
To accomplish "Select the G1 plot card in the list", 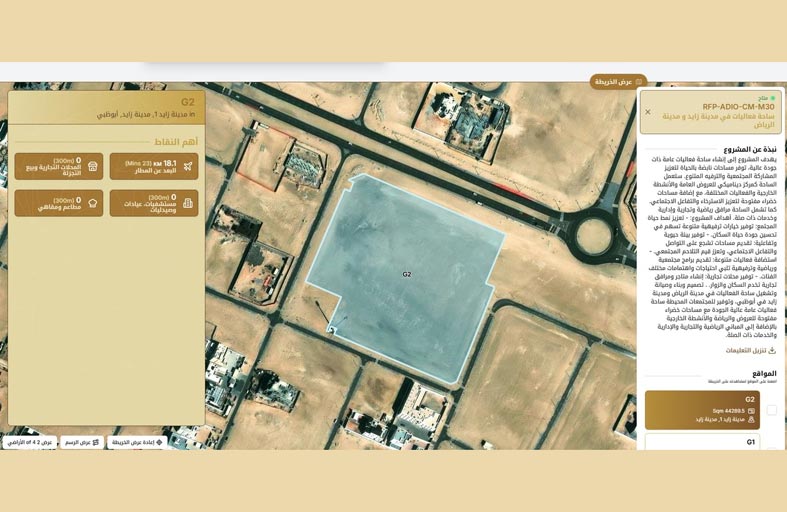I will 701,441.
